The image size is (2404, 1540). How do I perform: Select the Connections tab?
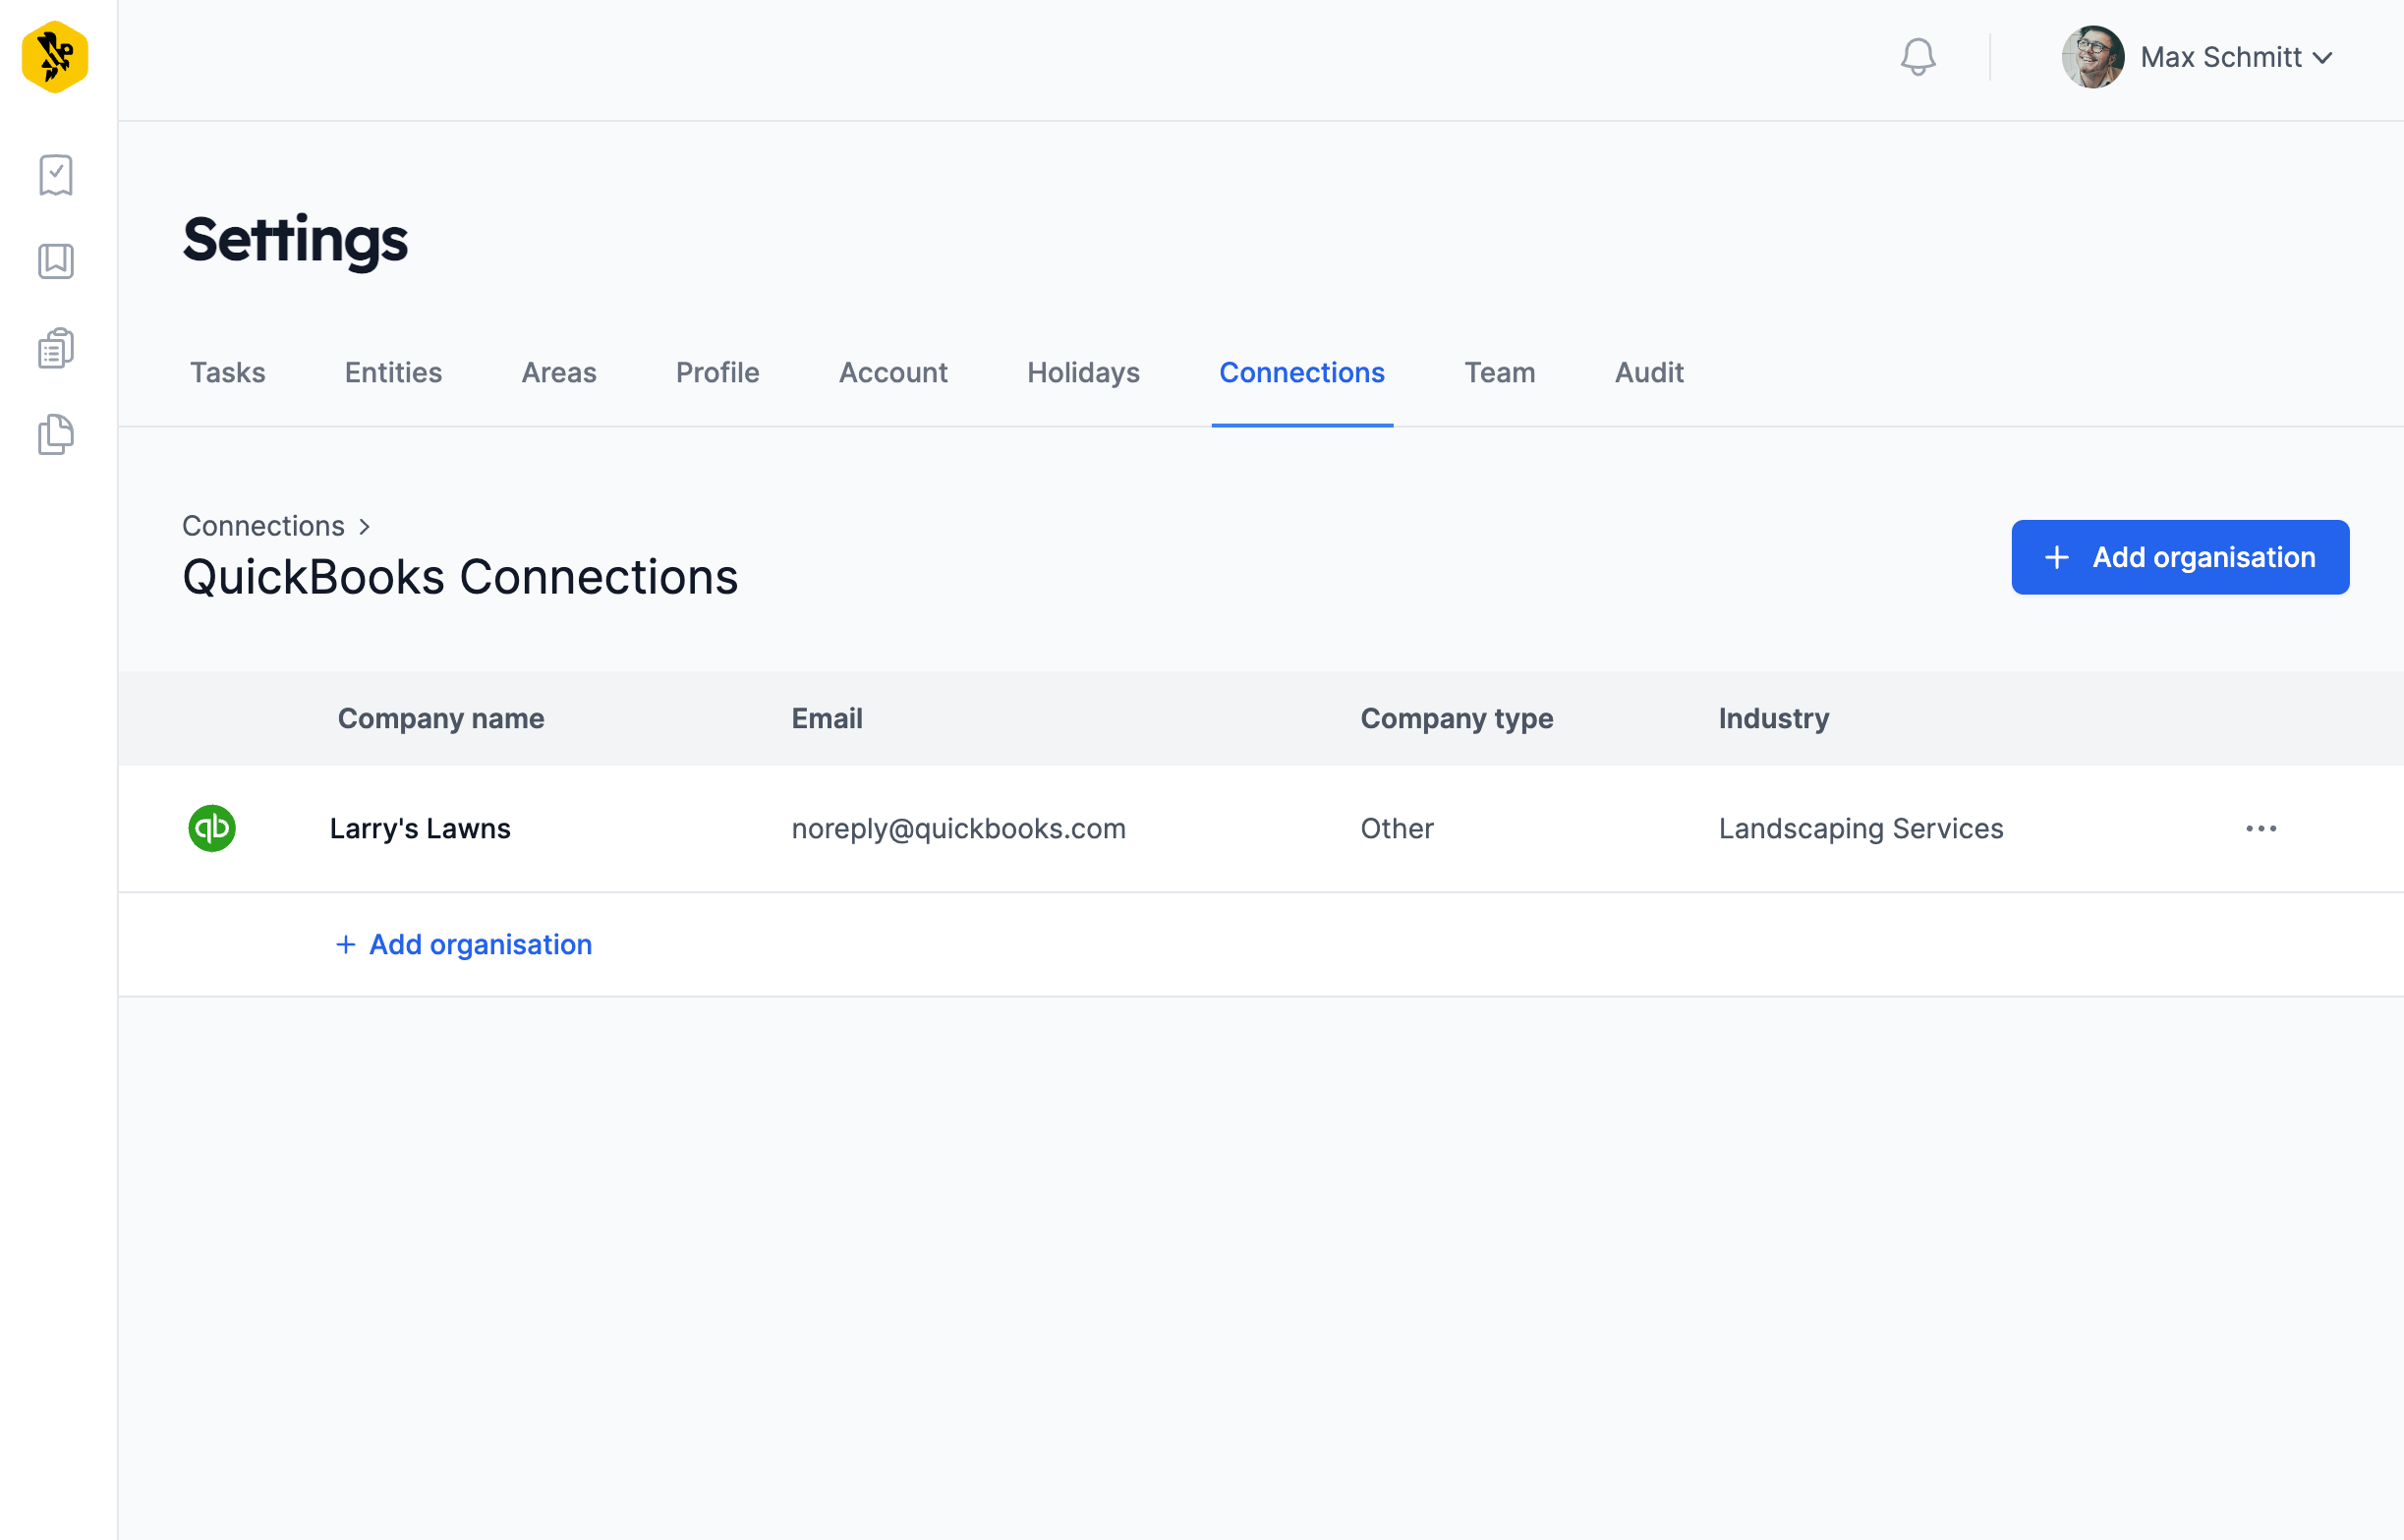pyautogui.click(x=1302, y=372)
